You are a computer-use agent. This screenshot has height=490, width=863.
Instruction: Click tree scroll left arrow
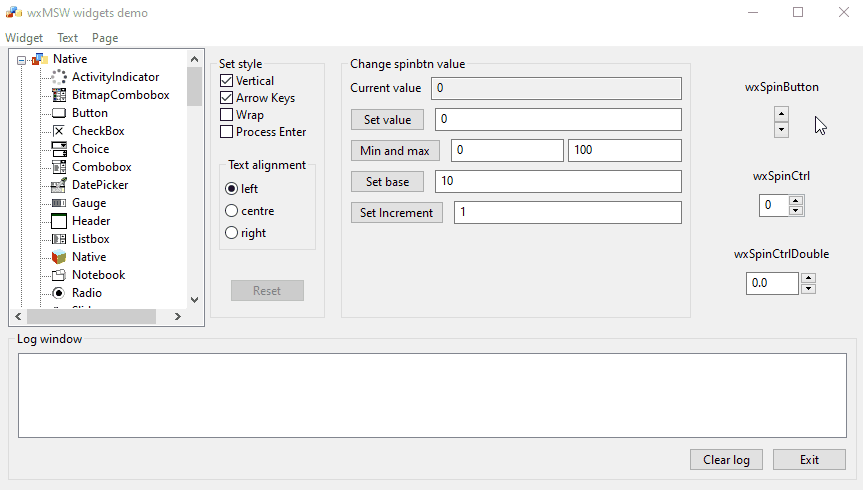click(x=18, y=317)
